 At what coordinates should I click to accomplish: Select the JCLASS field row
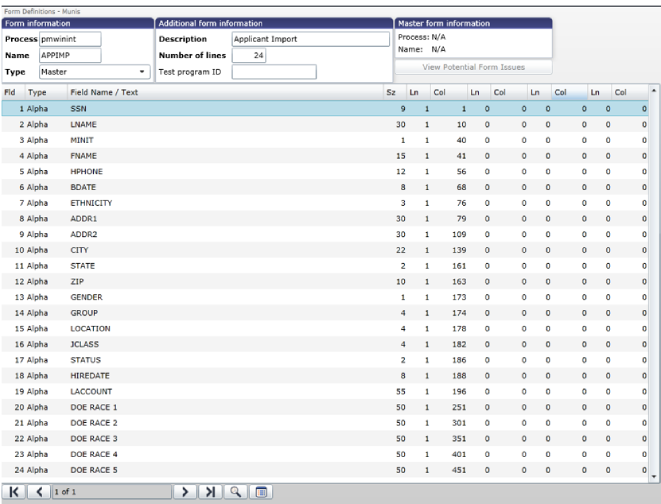325,344
